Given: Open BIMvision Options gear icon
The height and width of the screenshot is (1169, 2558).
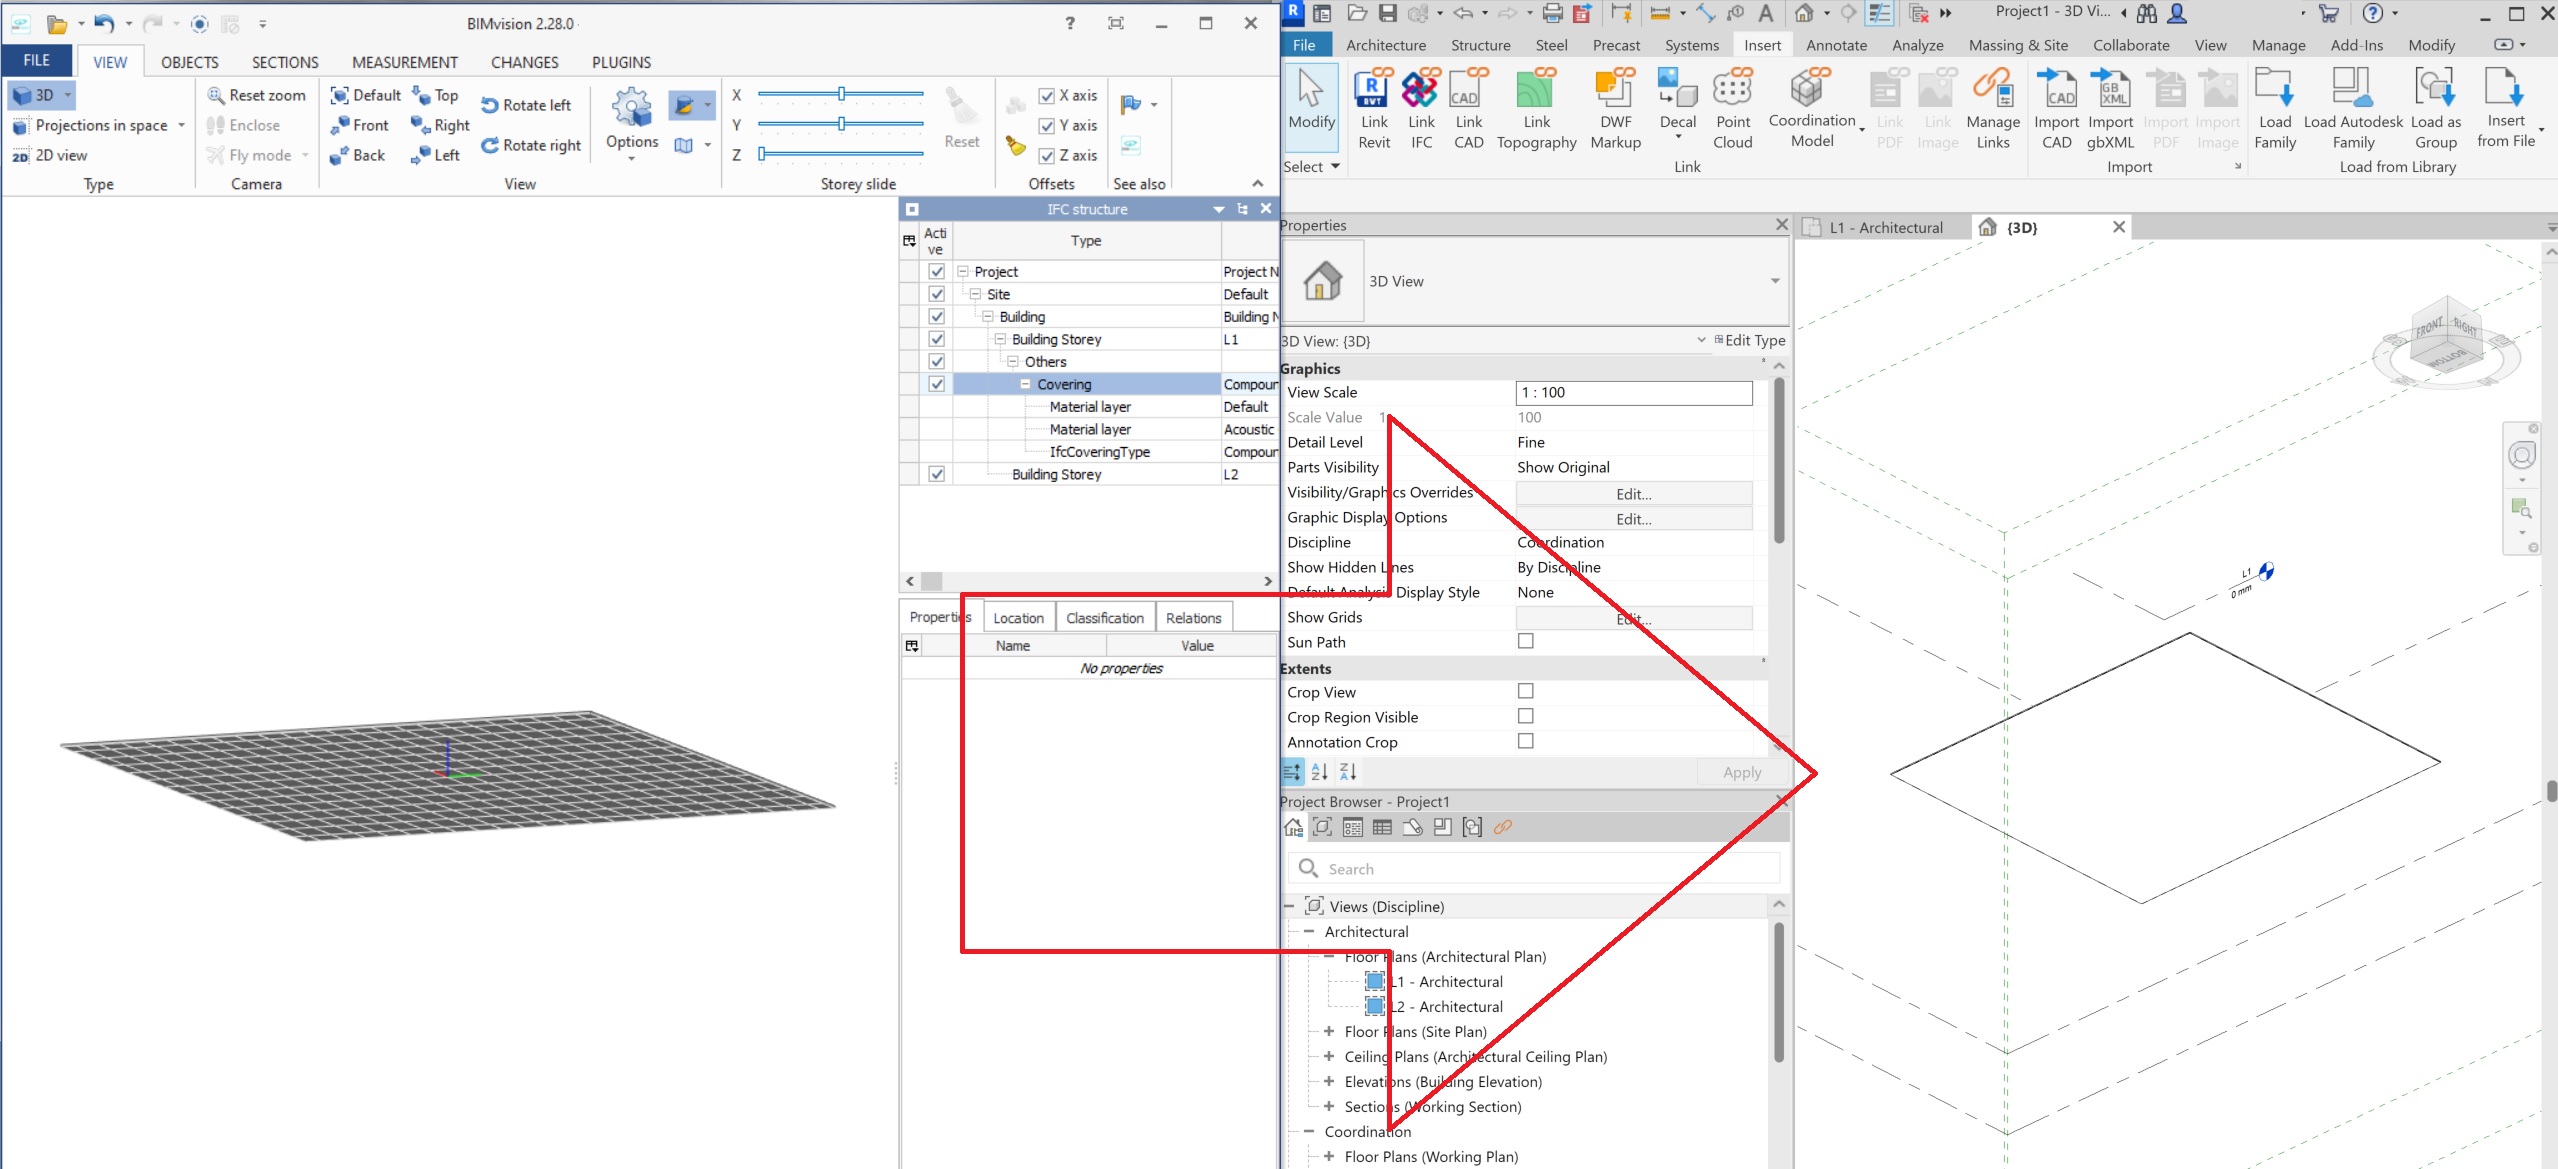Looking at the screenshot, I should tap(631, 108).
